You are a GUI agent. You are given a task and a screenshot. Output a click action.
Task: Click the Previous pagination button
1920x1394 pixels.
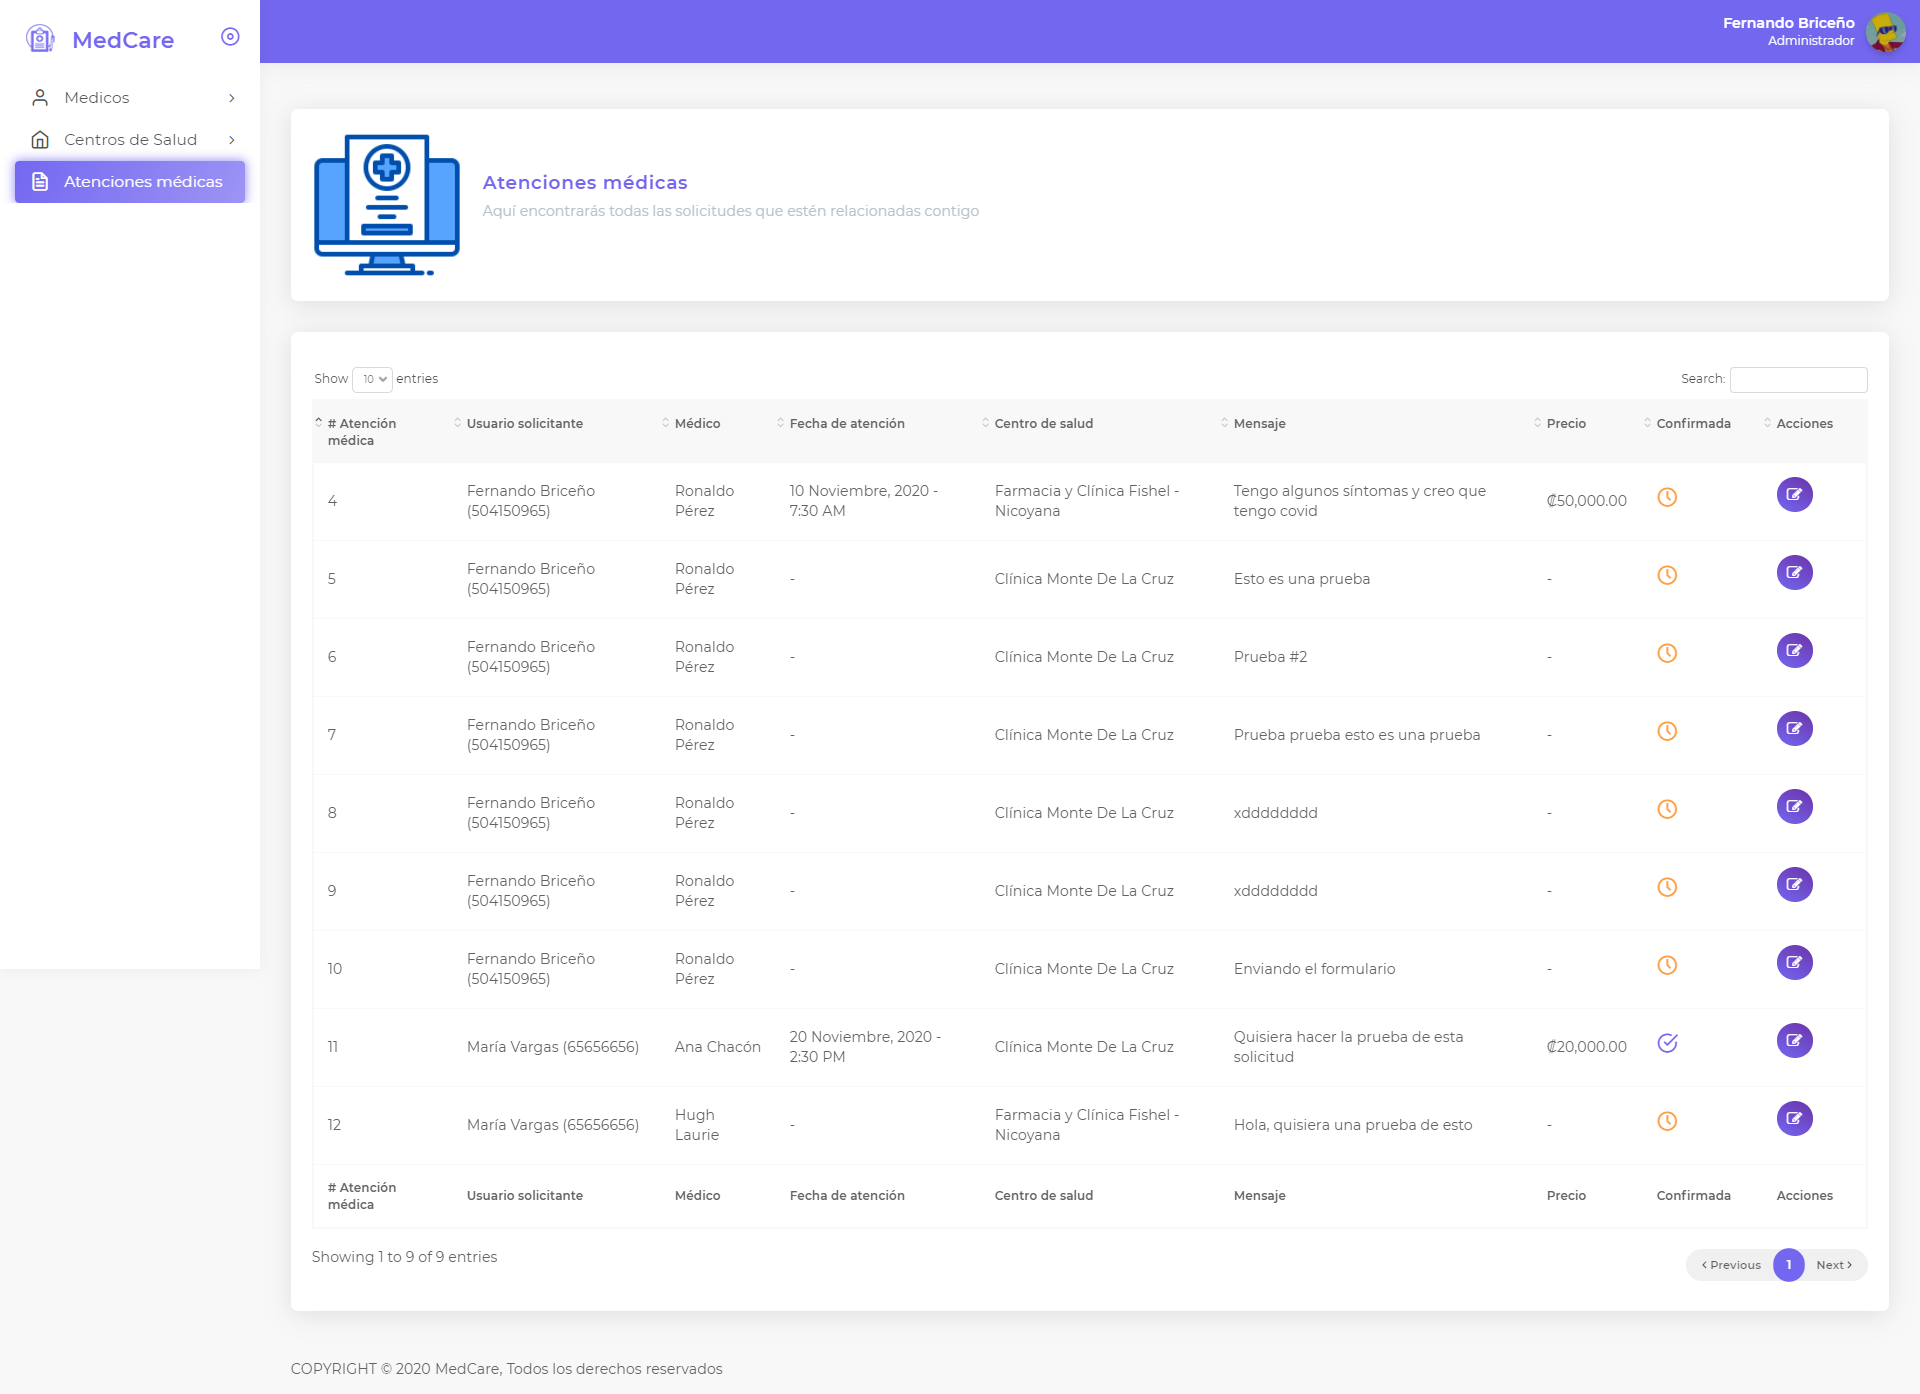pos(1731,1265)
